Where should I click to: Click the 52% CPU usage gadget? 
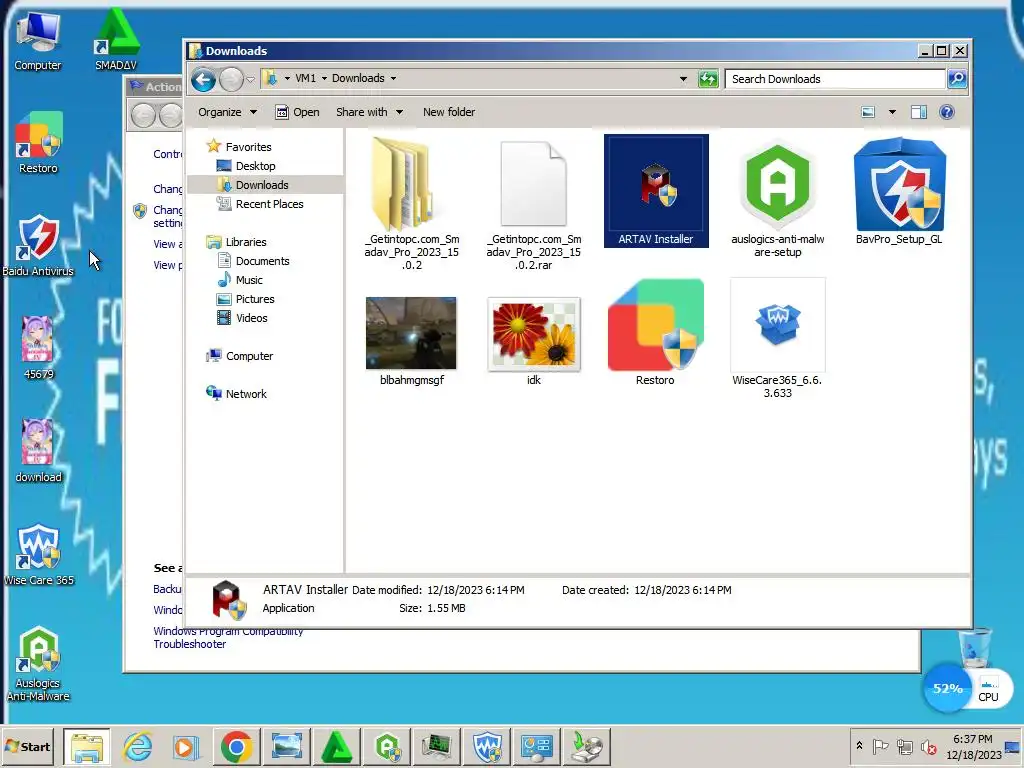(947, 688)
